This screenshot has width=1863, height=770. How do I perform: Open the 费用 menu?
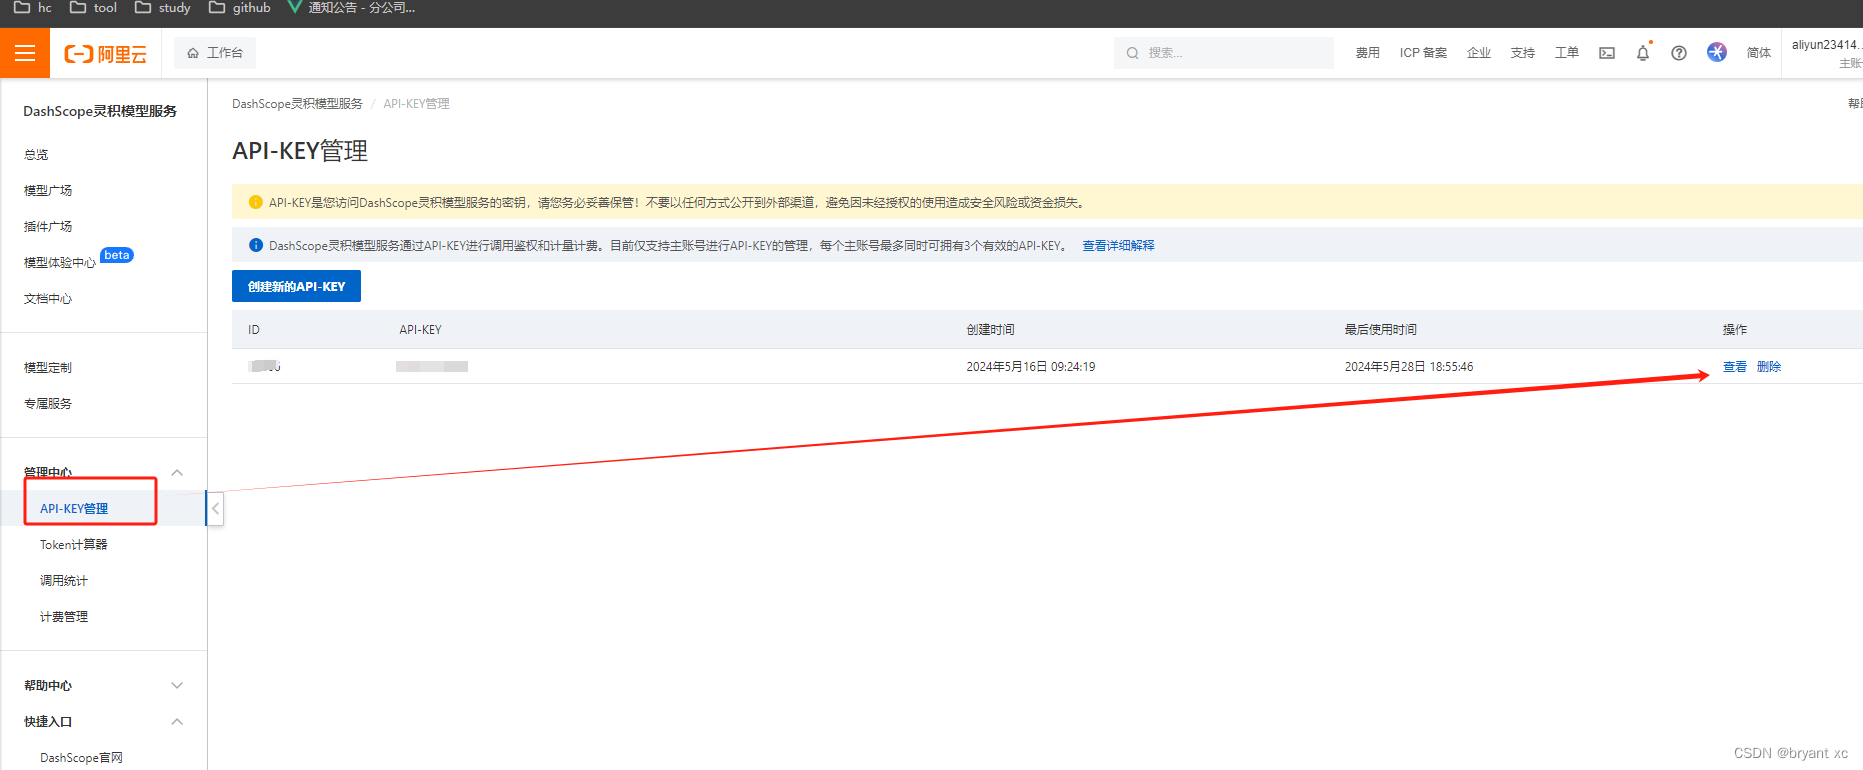click(1367, 53)
